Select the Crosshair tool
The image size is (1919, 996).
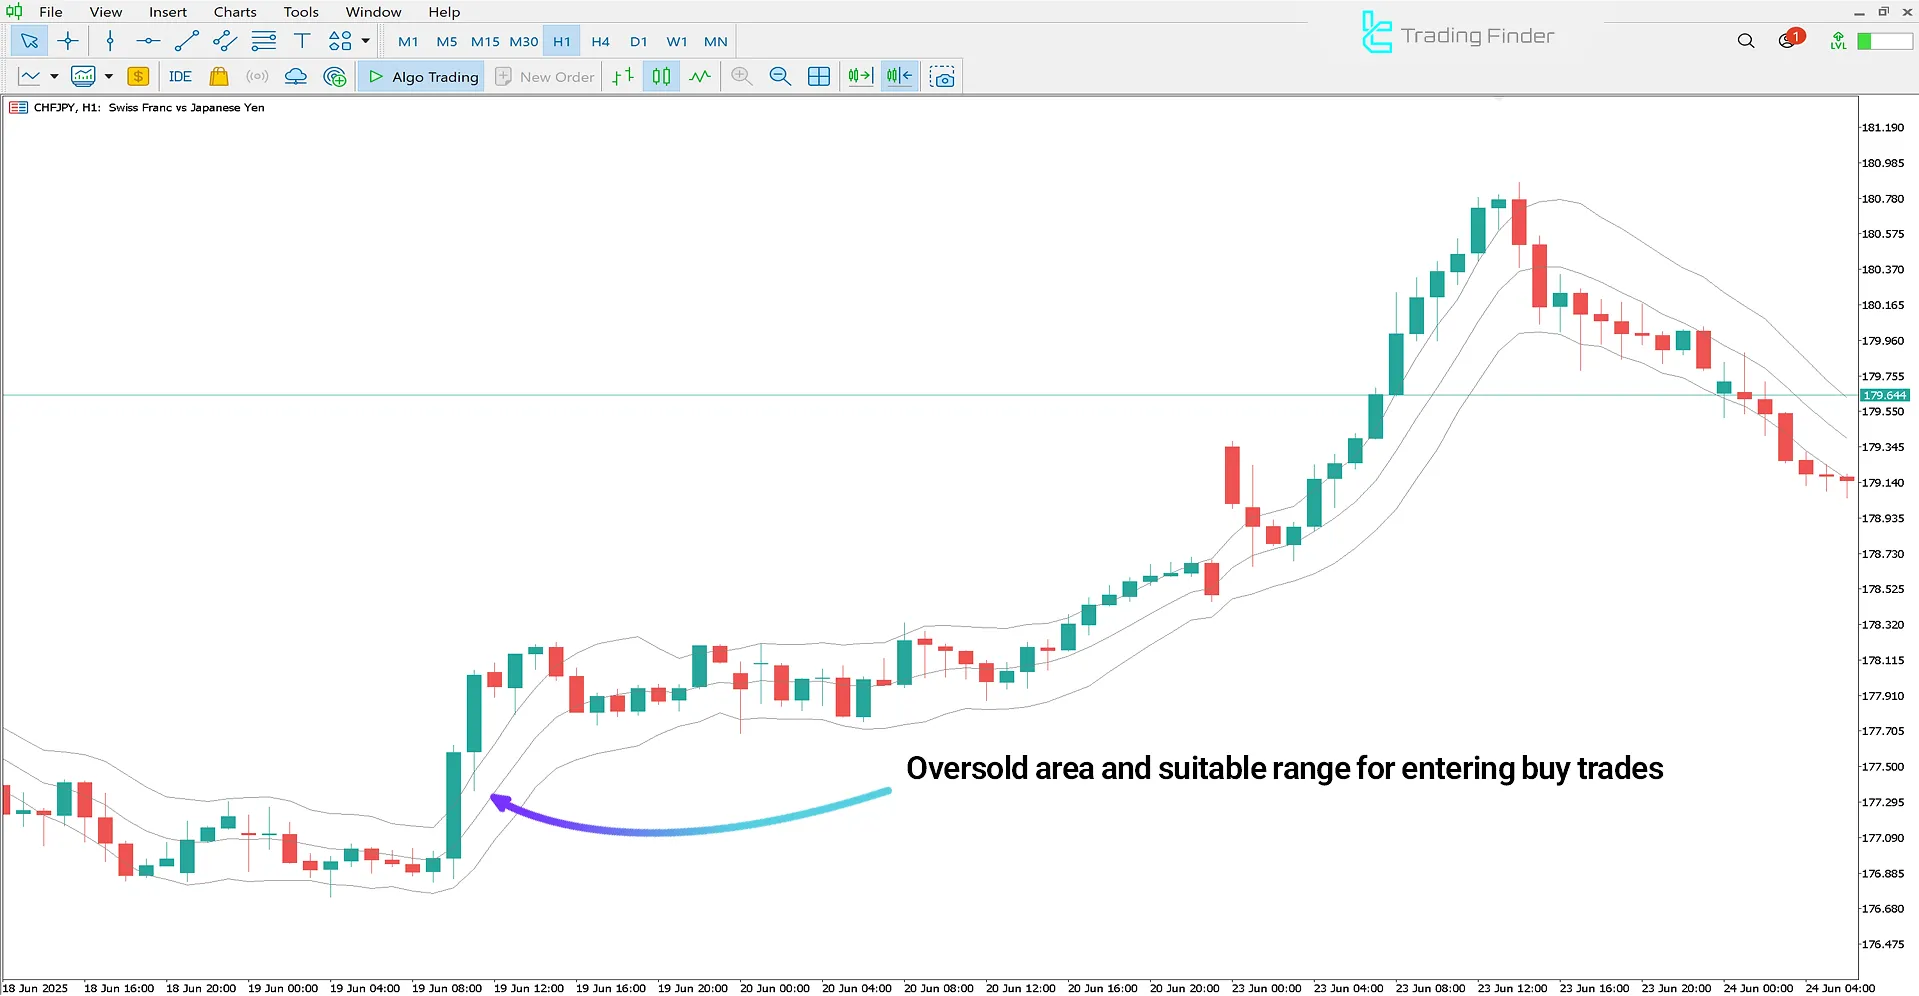[x=67, y=41]
